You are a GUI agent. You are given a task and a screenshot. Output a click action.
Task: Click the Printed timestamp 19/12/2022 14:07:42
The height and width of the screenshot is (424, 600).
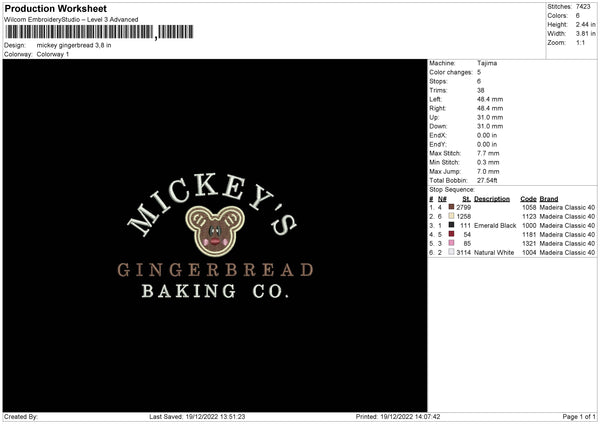click(410, 417)
